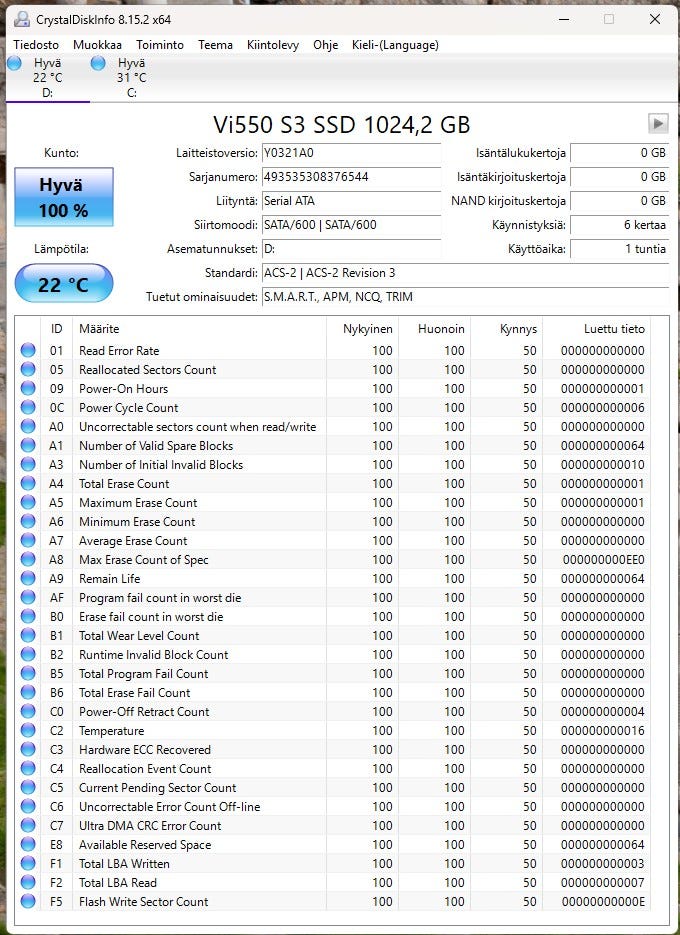The width and height of the screenshot is (680, 935).
Task: Click the Luettu tieto column header
Action: pyautogui.click(x=596, y=329)
